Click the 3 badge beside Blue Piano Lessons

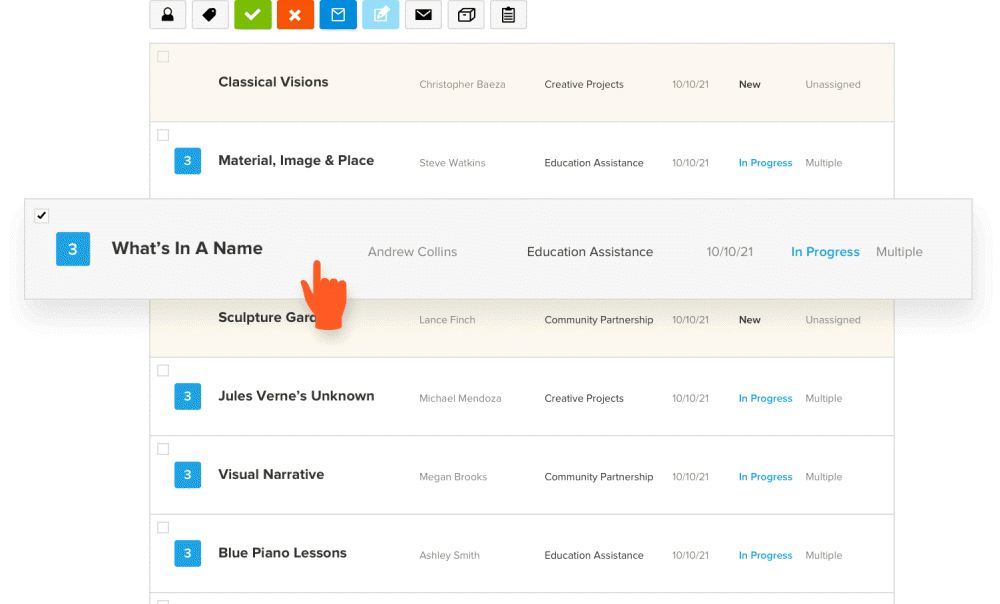[187, 553]
